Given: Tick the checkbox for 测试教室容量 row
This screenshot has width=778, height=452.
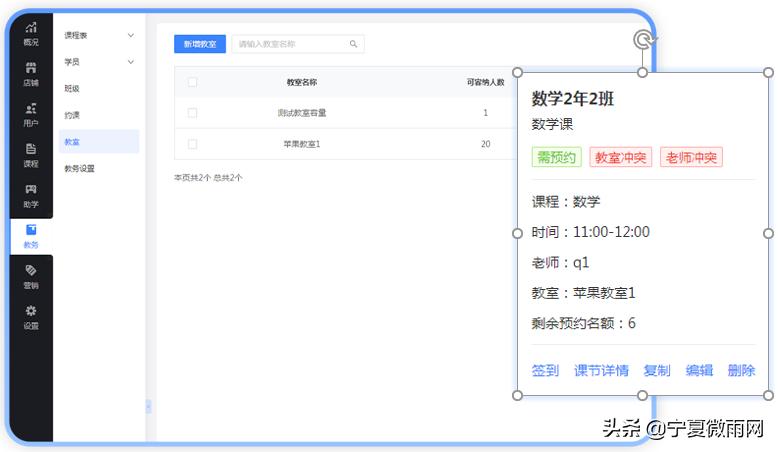Looking at the screenshot, I should click(x=193, y=113).
